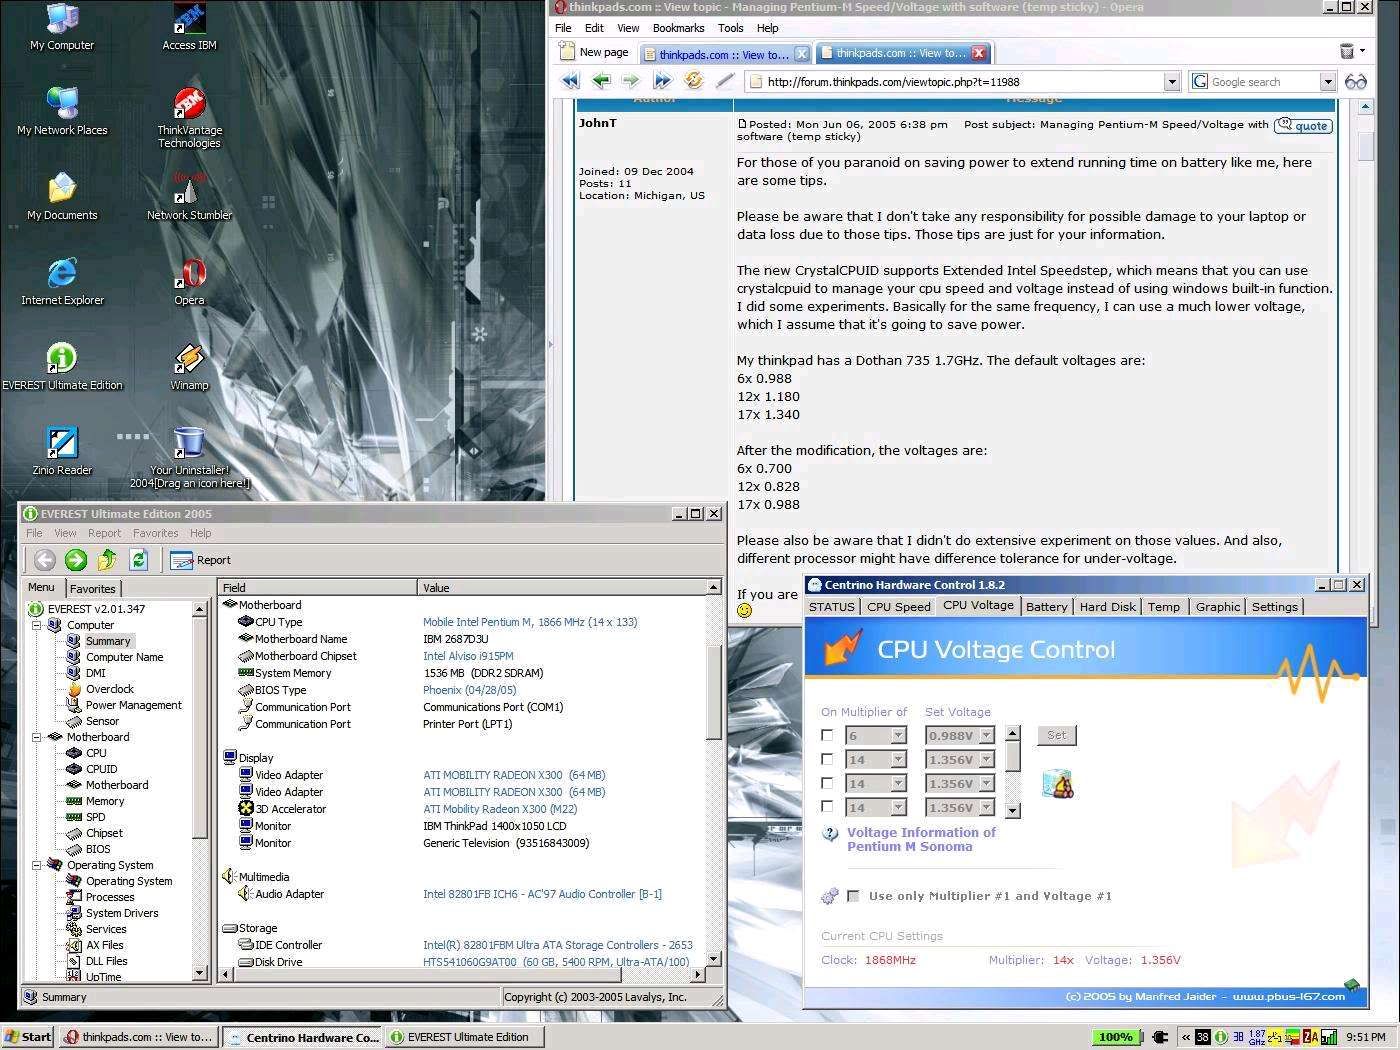Tick the fourth multiplier row checkbox
The height and width of the screenshot is (1050, 1400).
tap(827, 807)
